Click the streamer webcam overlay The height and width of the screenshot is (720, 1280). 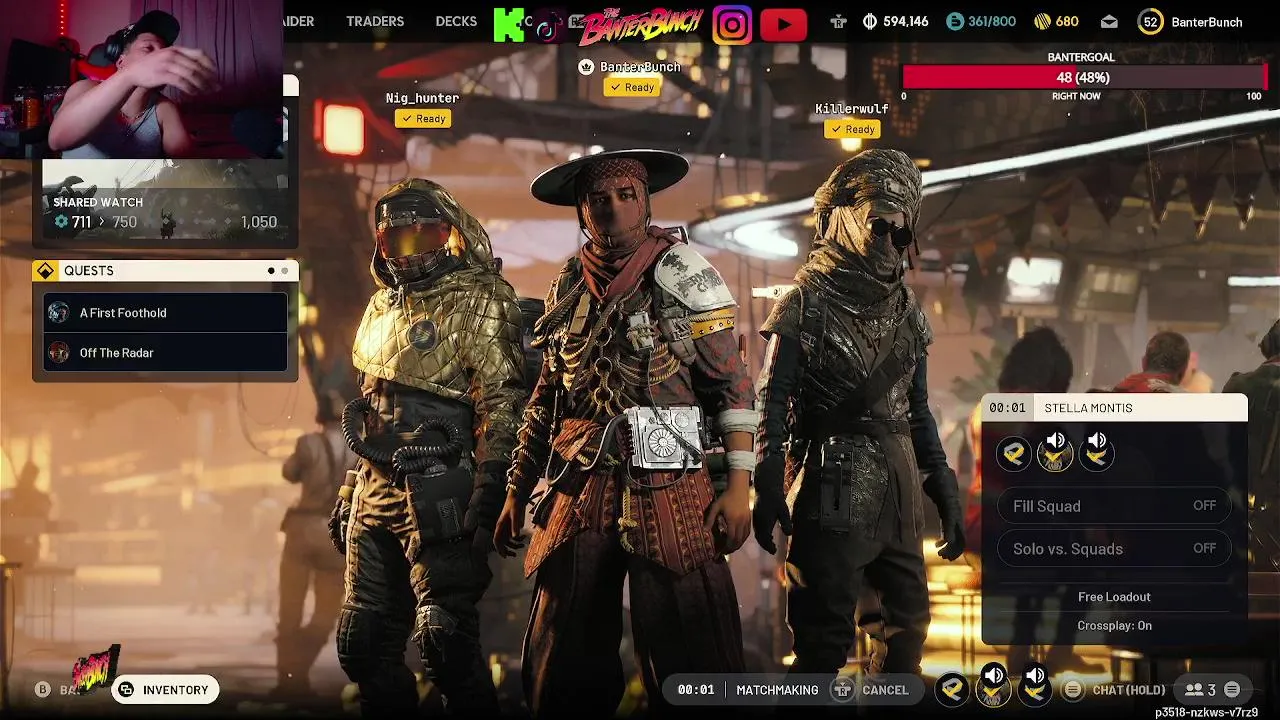coord(140,80)
